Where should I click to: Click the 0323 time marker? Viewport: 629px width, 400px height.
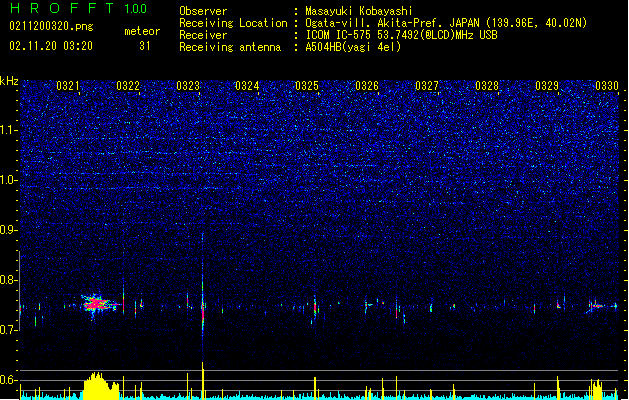click(x=188, y=86)
